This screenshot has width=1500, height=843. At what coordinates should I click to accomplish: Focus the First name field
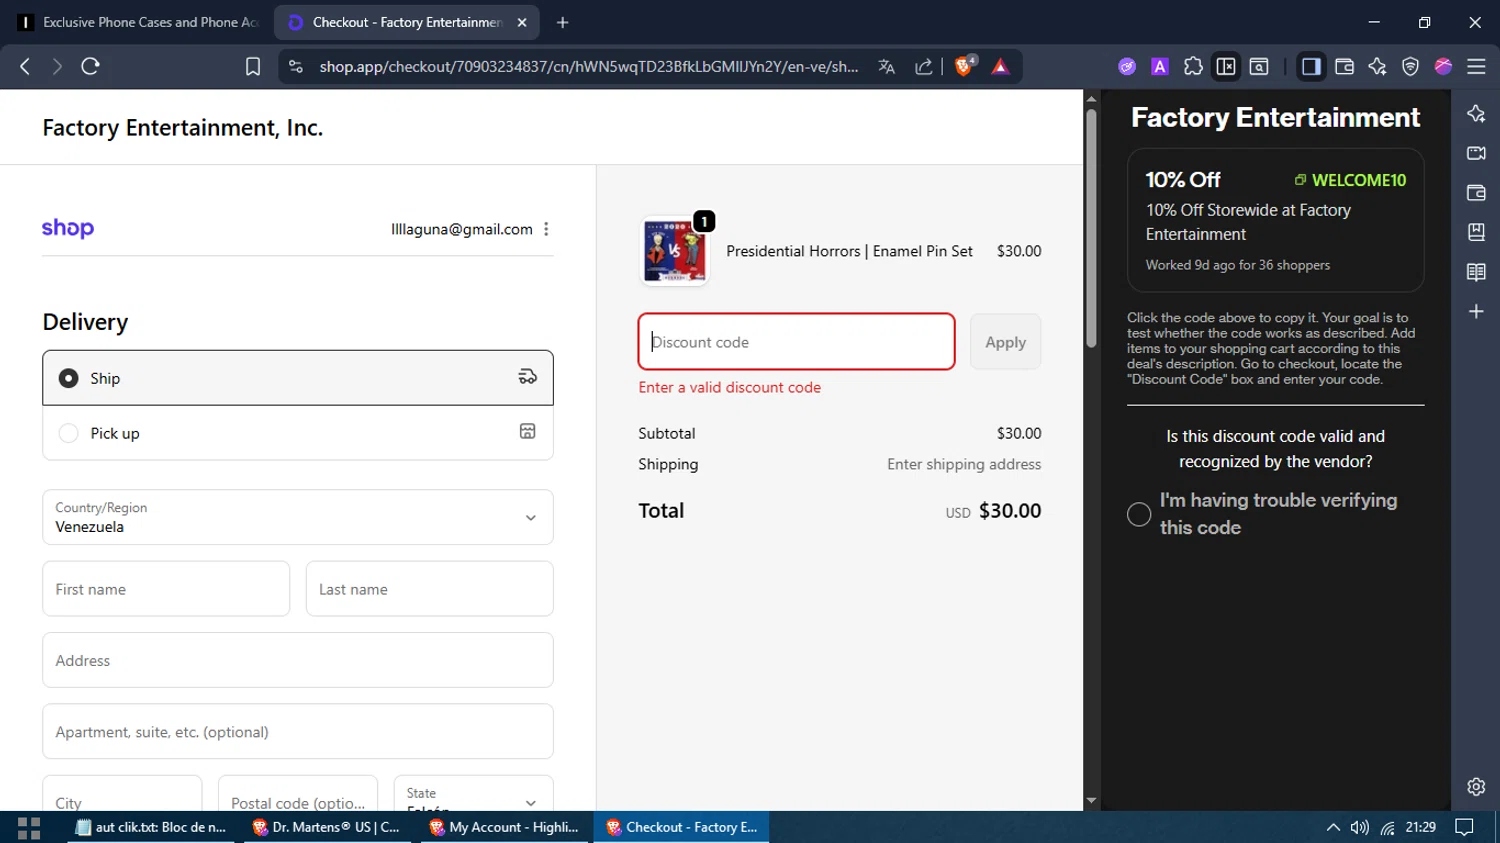point(166,589)
